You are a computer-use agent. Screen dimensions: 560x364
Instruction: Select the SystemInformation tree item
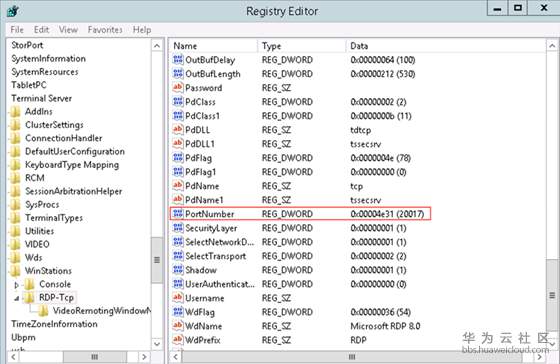click(48, 58)
